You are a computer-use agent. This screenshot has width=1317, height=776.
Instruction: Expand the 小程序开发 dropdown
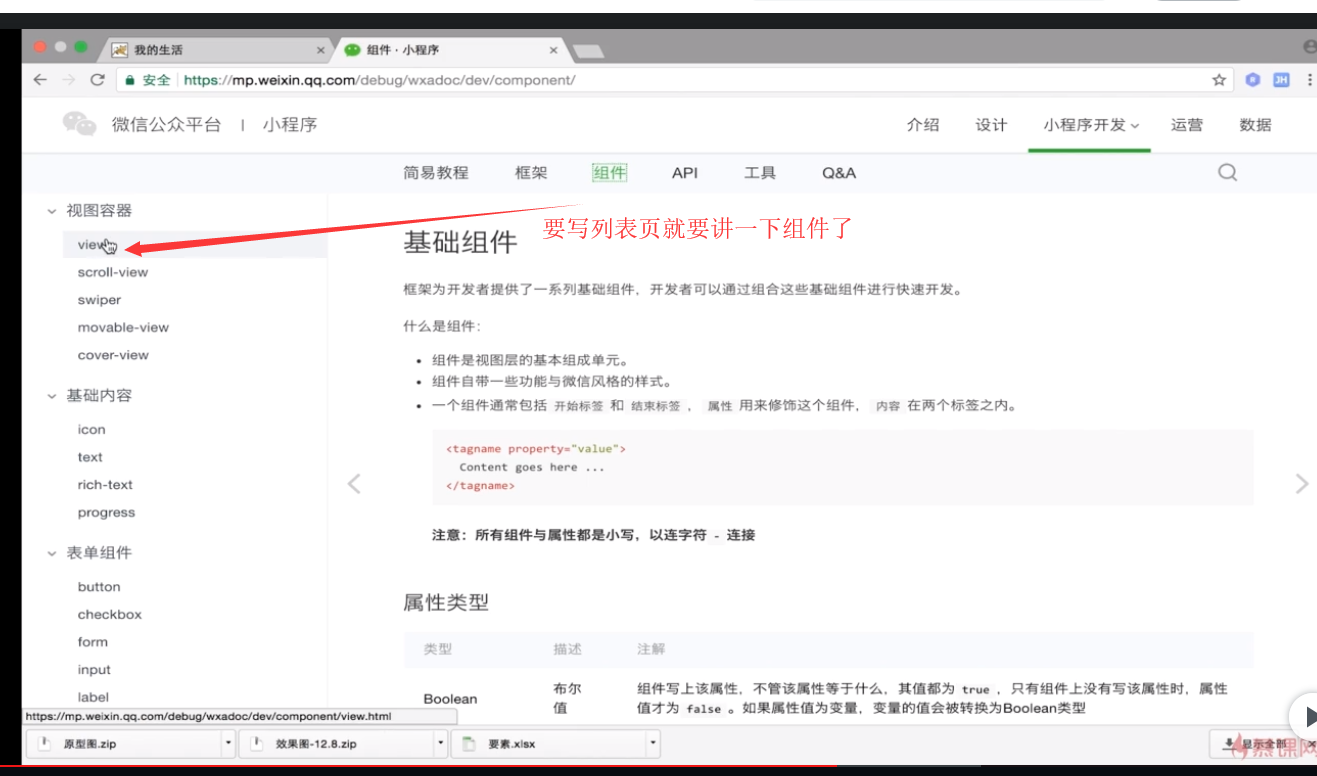click(1090, 124)
